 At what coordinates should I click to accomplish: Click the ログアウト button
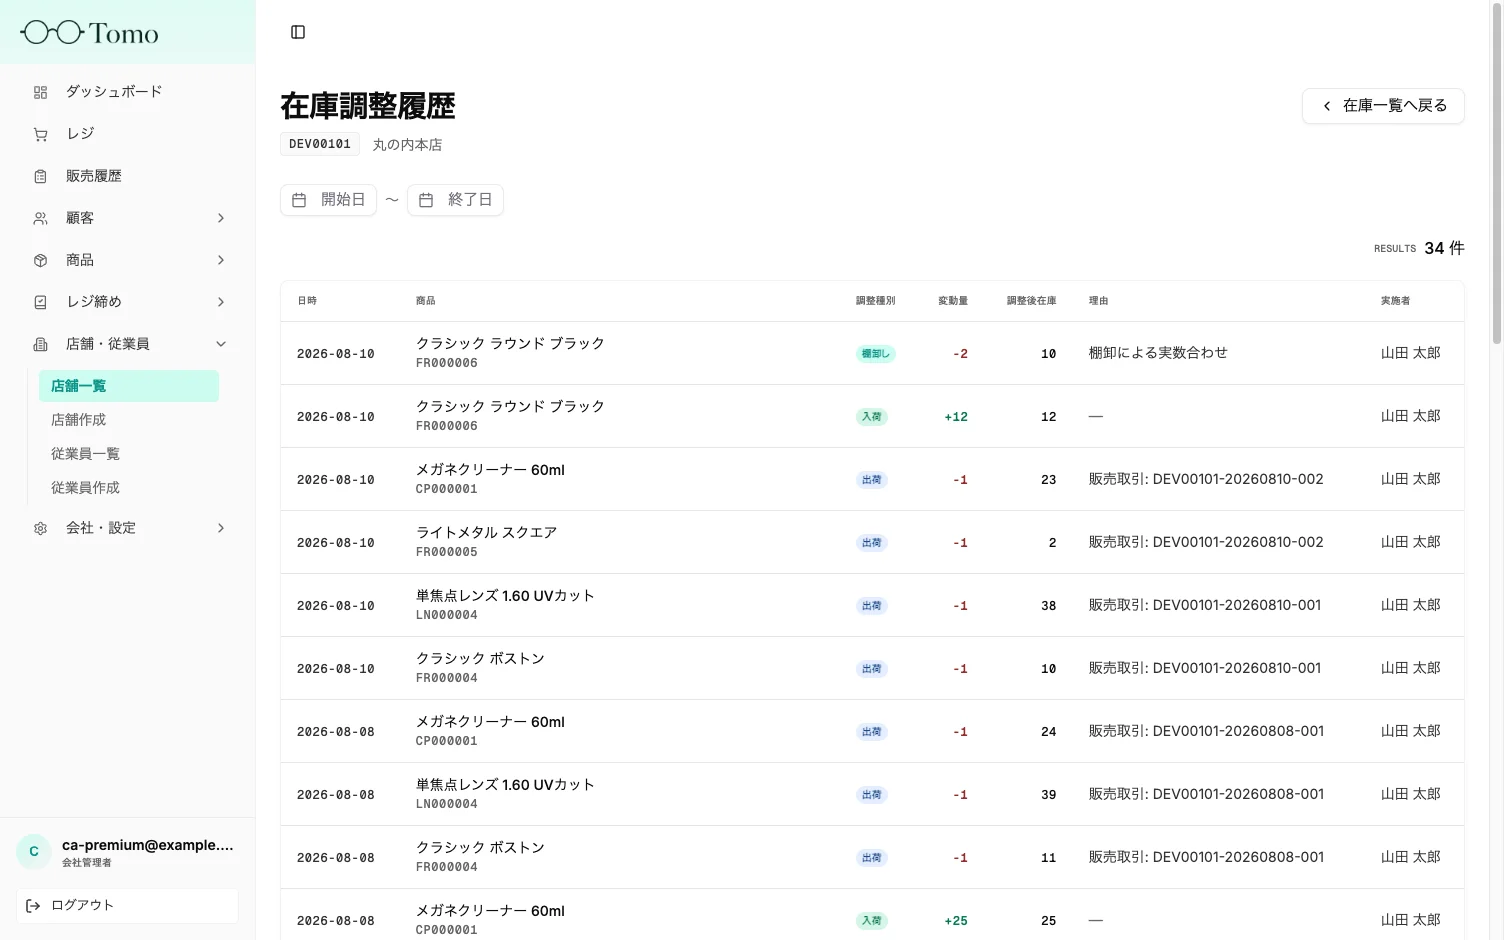pyautogui.click(x=127, y=906)
